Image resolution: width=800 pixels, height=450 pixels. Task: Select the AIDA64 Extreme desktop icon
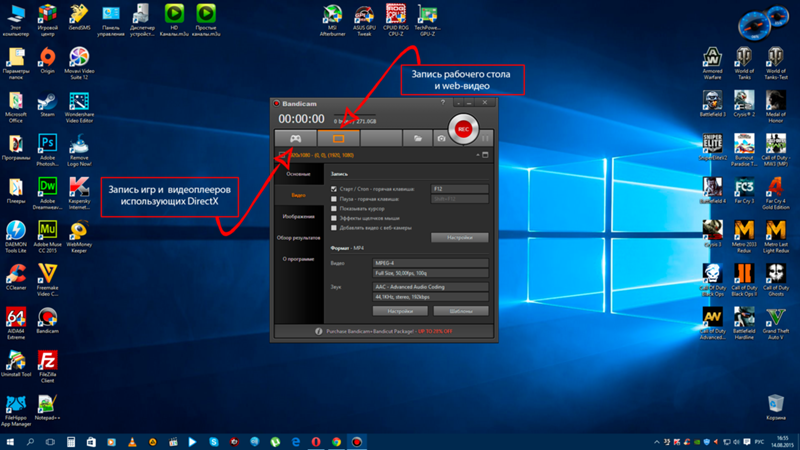point(16,323)
